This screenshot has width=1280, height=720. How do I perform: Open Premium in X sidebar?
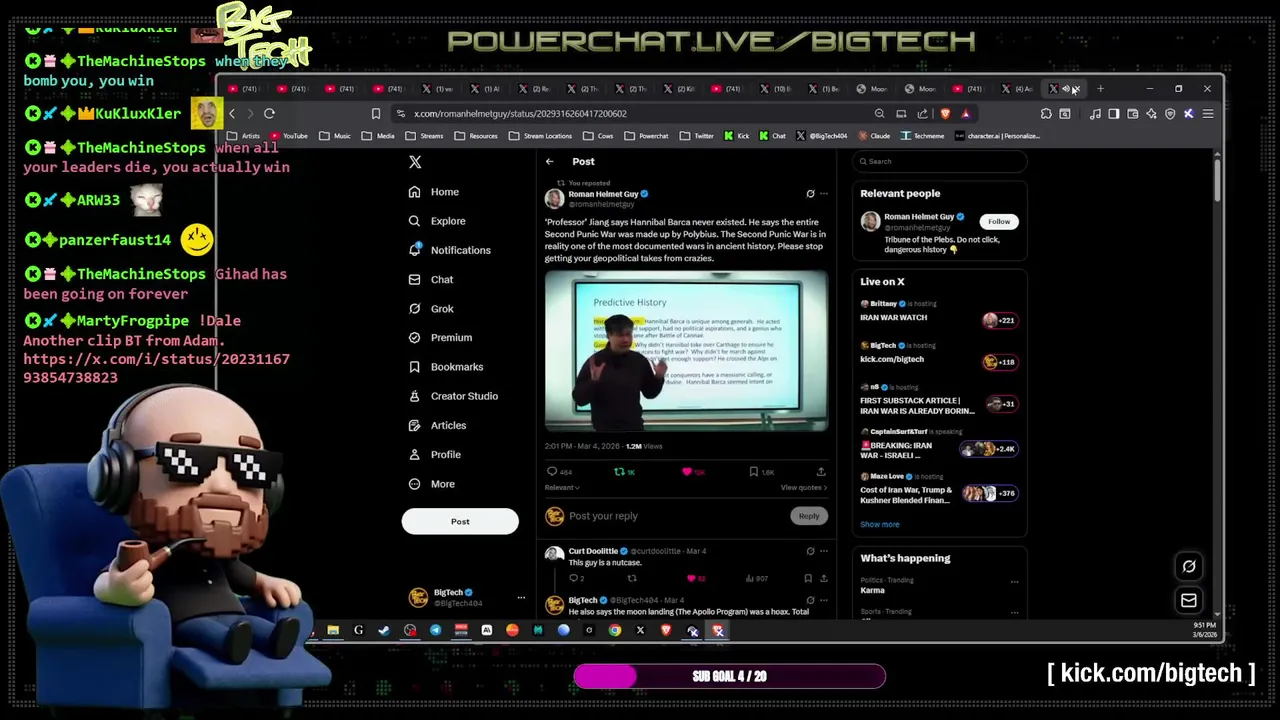pos(440,338)
